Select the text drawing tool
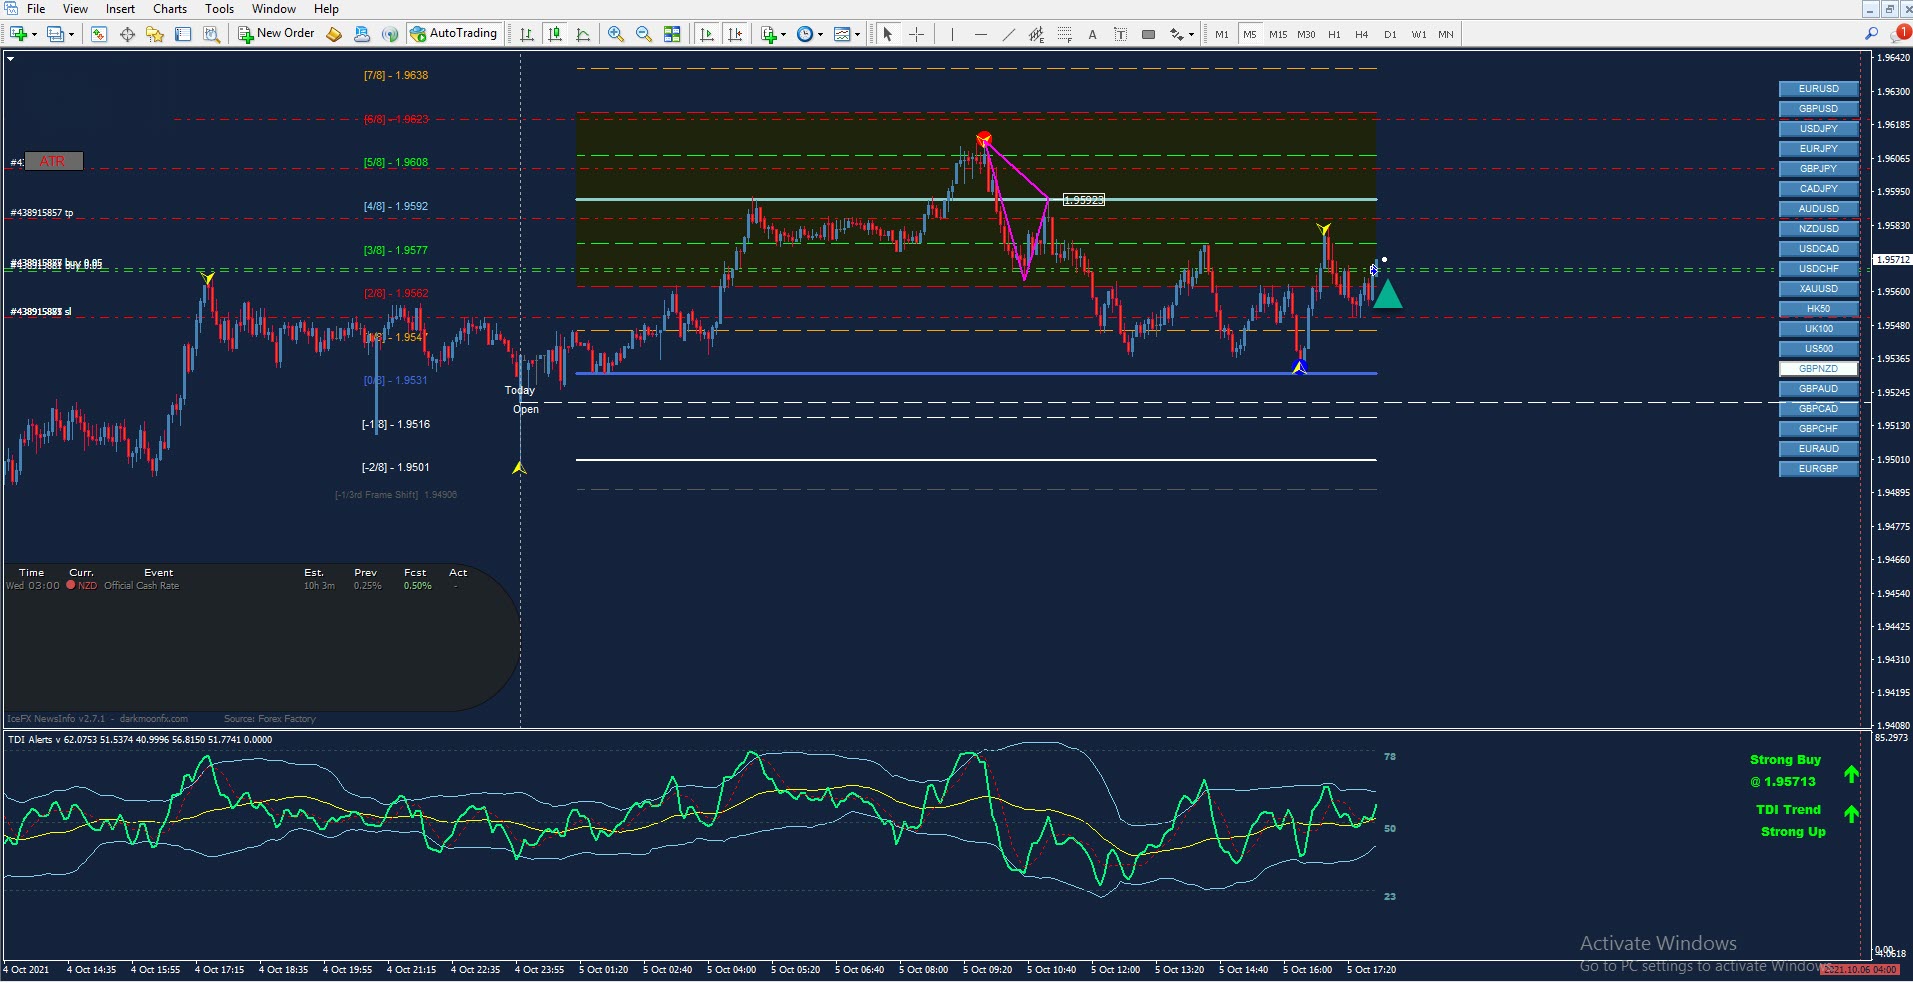The image size is (1913, 983). click(1092, 34)
